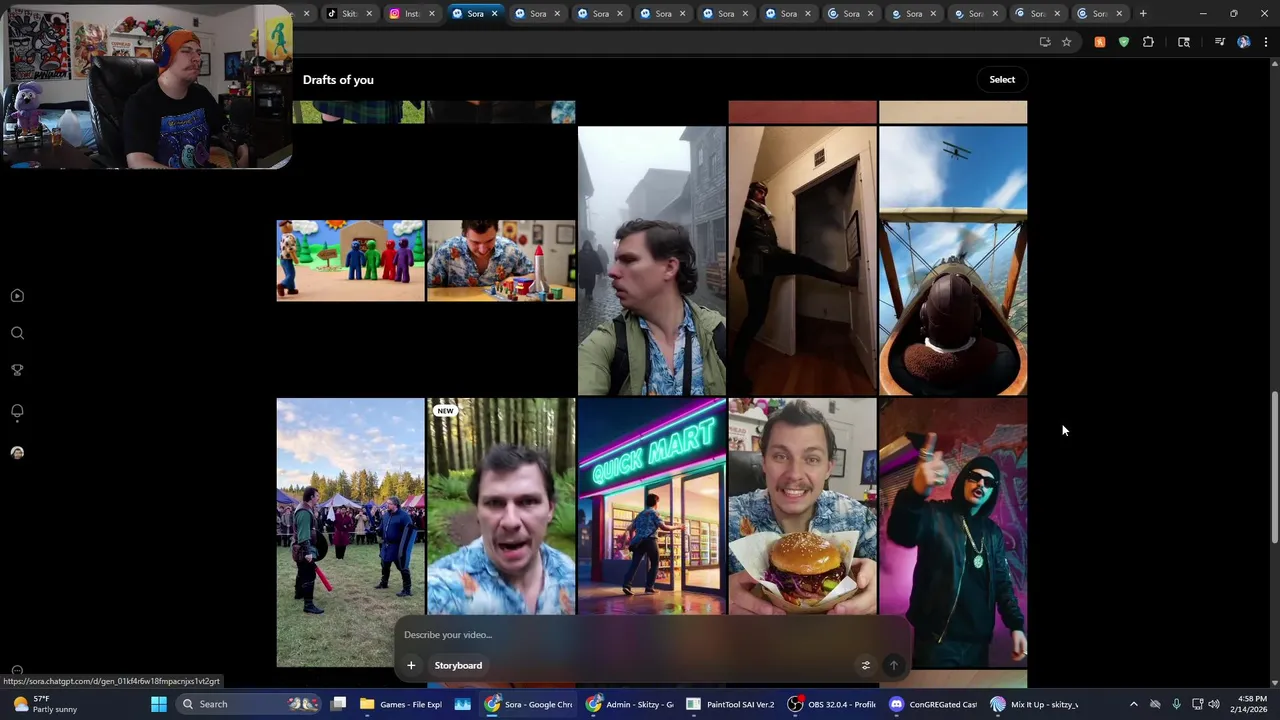1280x720 pixels.
Task: Open weather widget showing 57°F
Action: (45, 704)
